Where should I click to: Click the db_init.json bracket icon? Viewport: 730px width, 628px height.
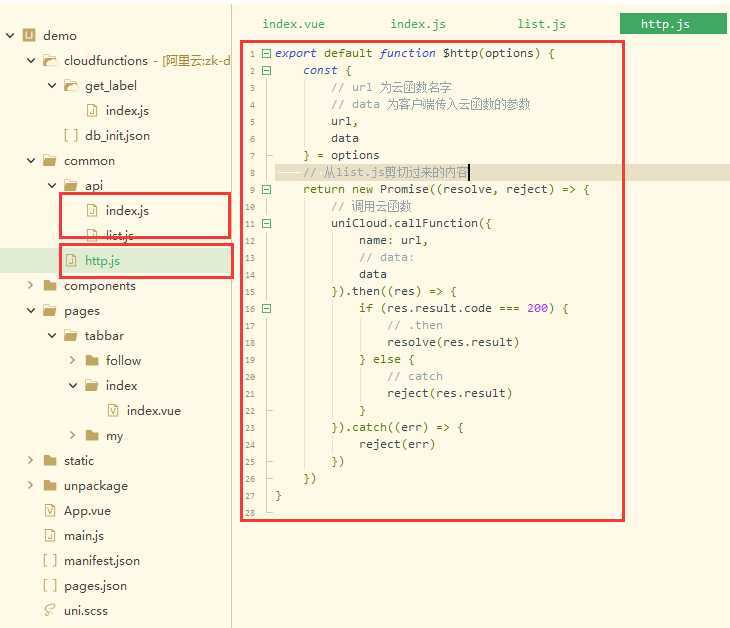pos(71,135)
